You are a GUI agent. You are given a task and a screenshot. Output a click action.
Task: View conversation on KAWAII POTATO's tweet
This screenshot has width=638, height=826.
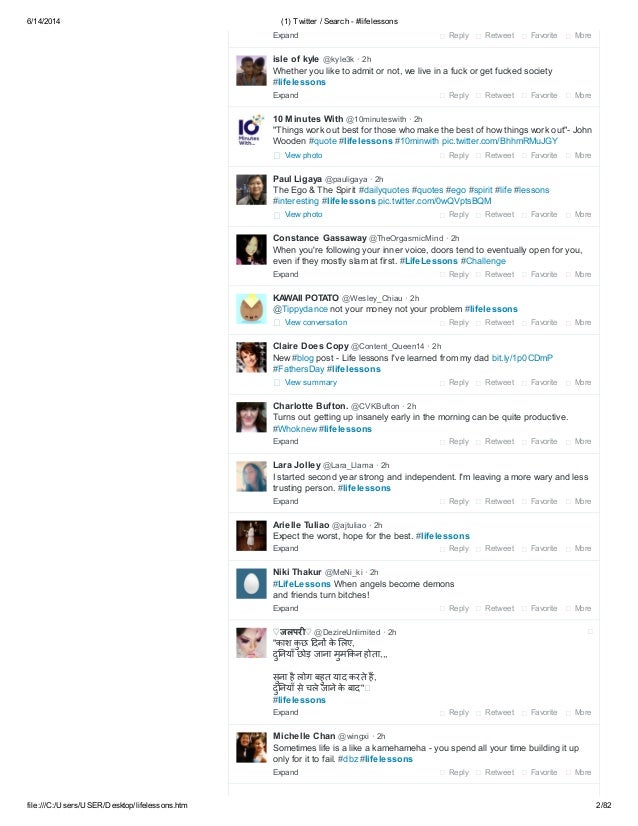tap(316, 322)
